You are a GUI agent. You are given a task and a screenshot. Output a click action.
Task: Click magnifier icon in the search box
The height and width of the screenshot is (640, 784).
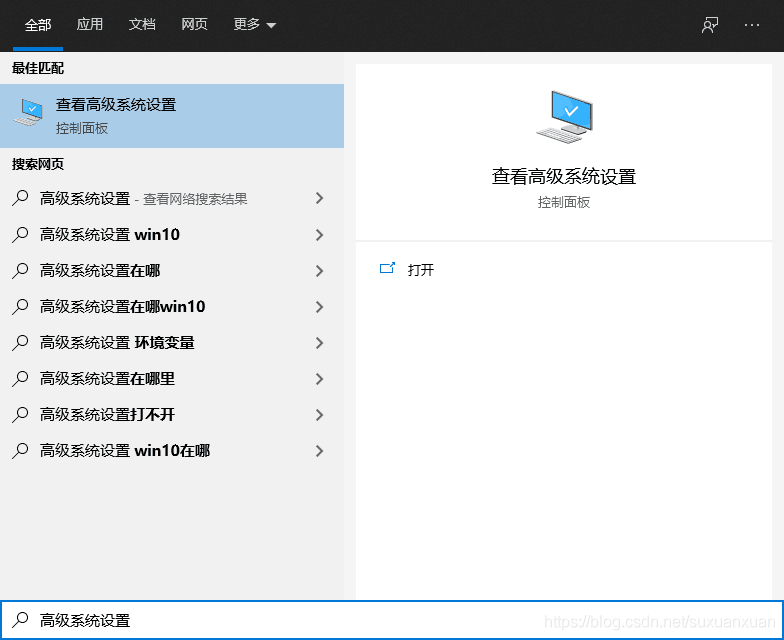[20, 620]
